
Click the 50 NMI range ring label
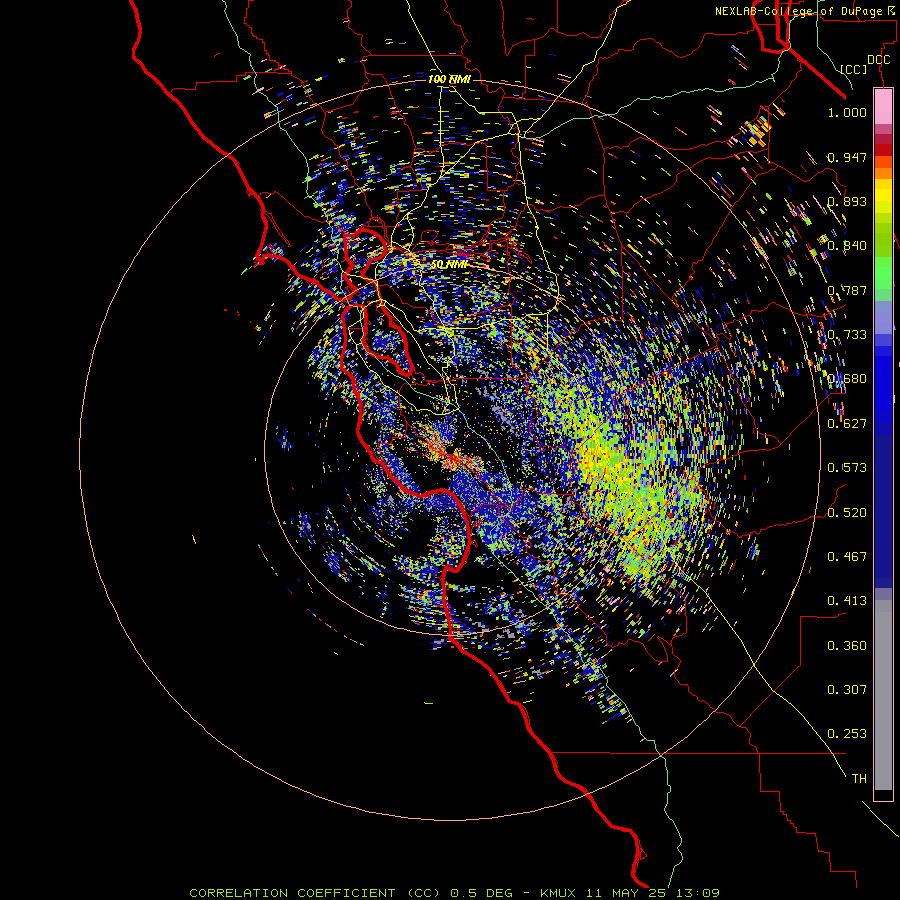[449, 265]
